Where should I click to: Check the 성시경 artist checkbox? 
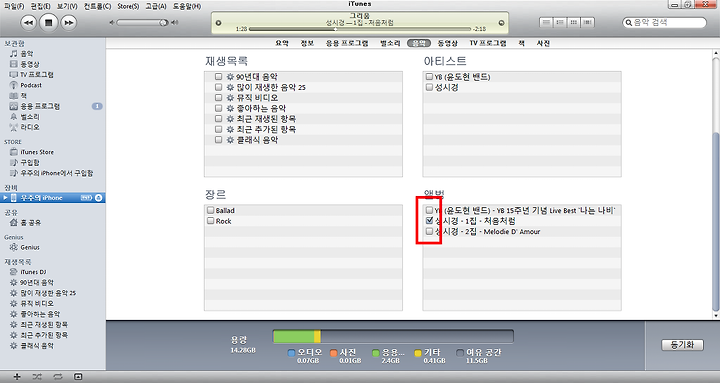click(x=429, y=87)
